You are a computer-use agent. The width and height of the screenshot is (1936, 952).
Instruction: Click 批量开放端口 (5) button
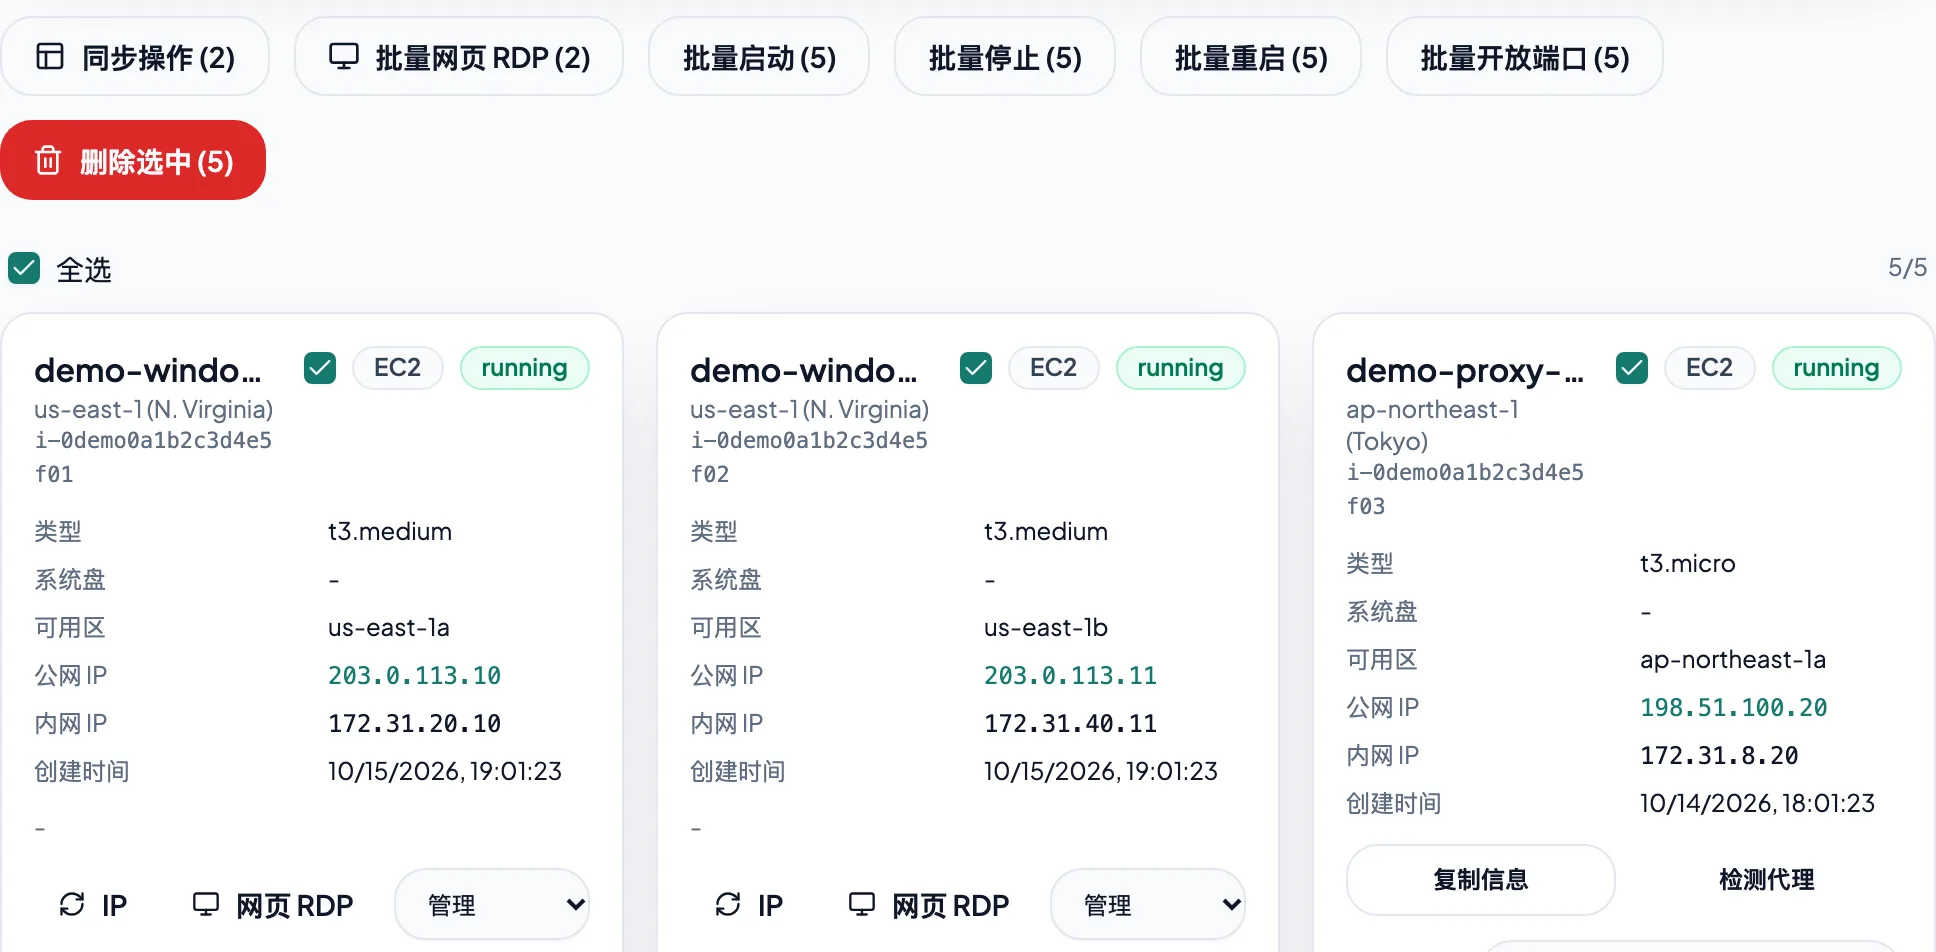coord(1525,57)
